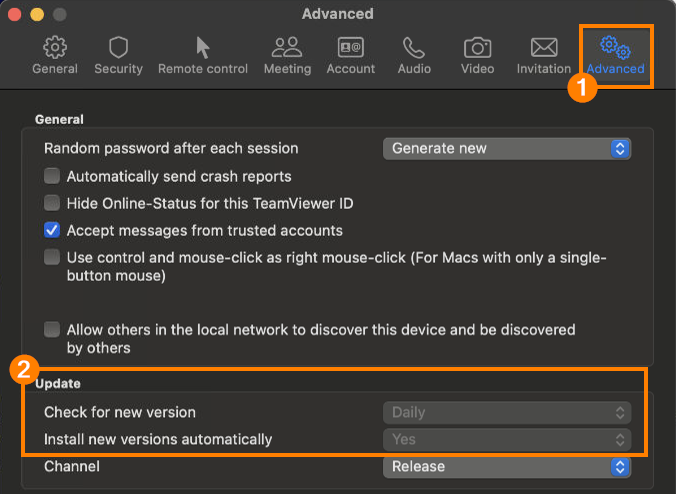
Task: Check Hide Online-Status for this TeamViewer ID
Action: point(52,203)
